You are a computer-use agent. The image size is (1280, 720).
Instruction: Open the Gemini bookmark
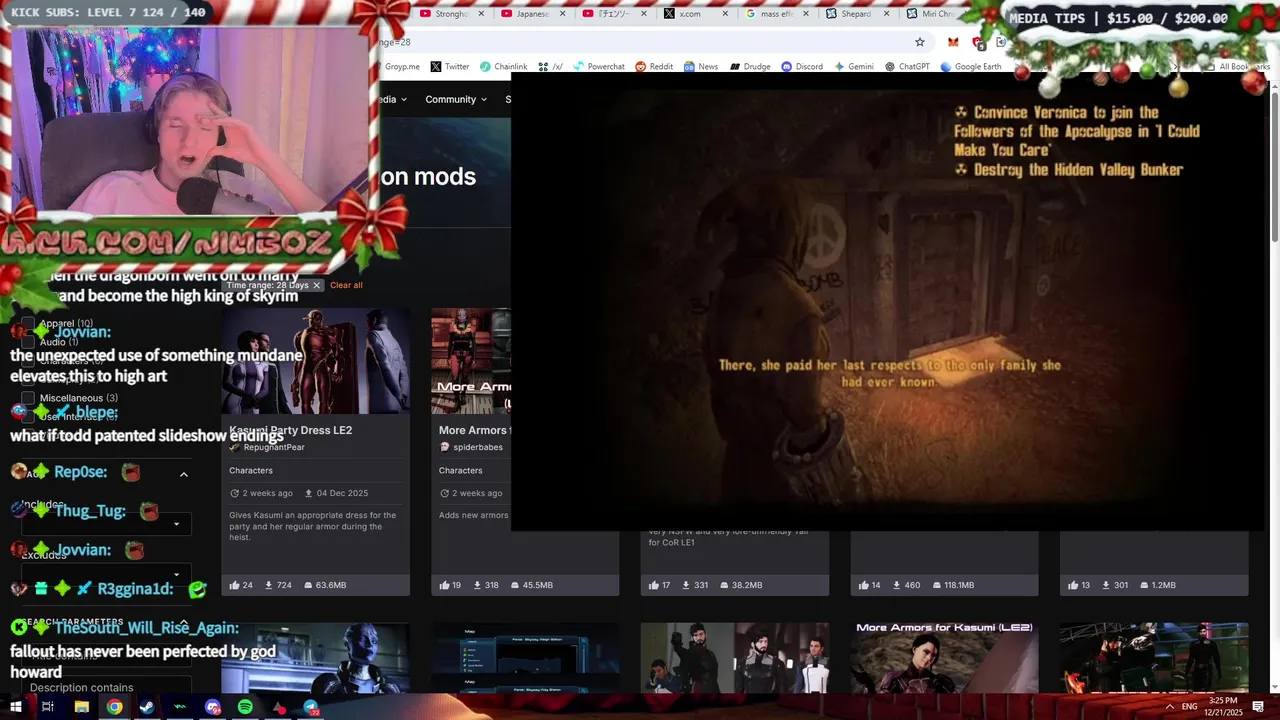(x=853, y=67)
